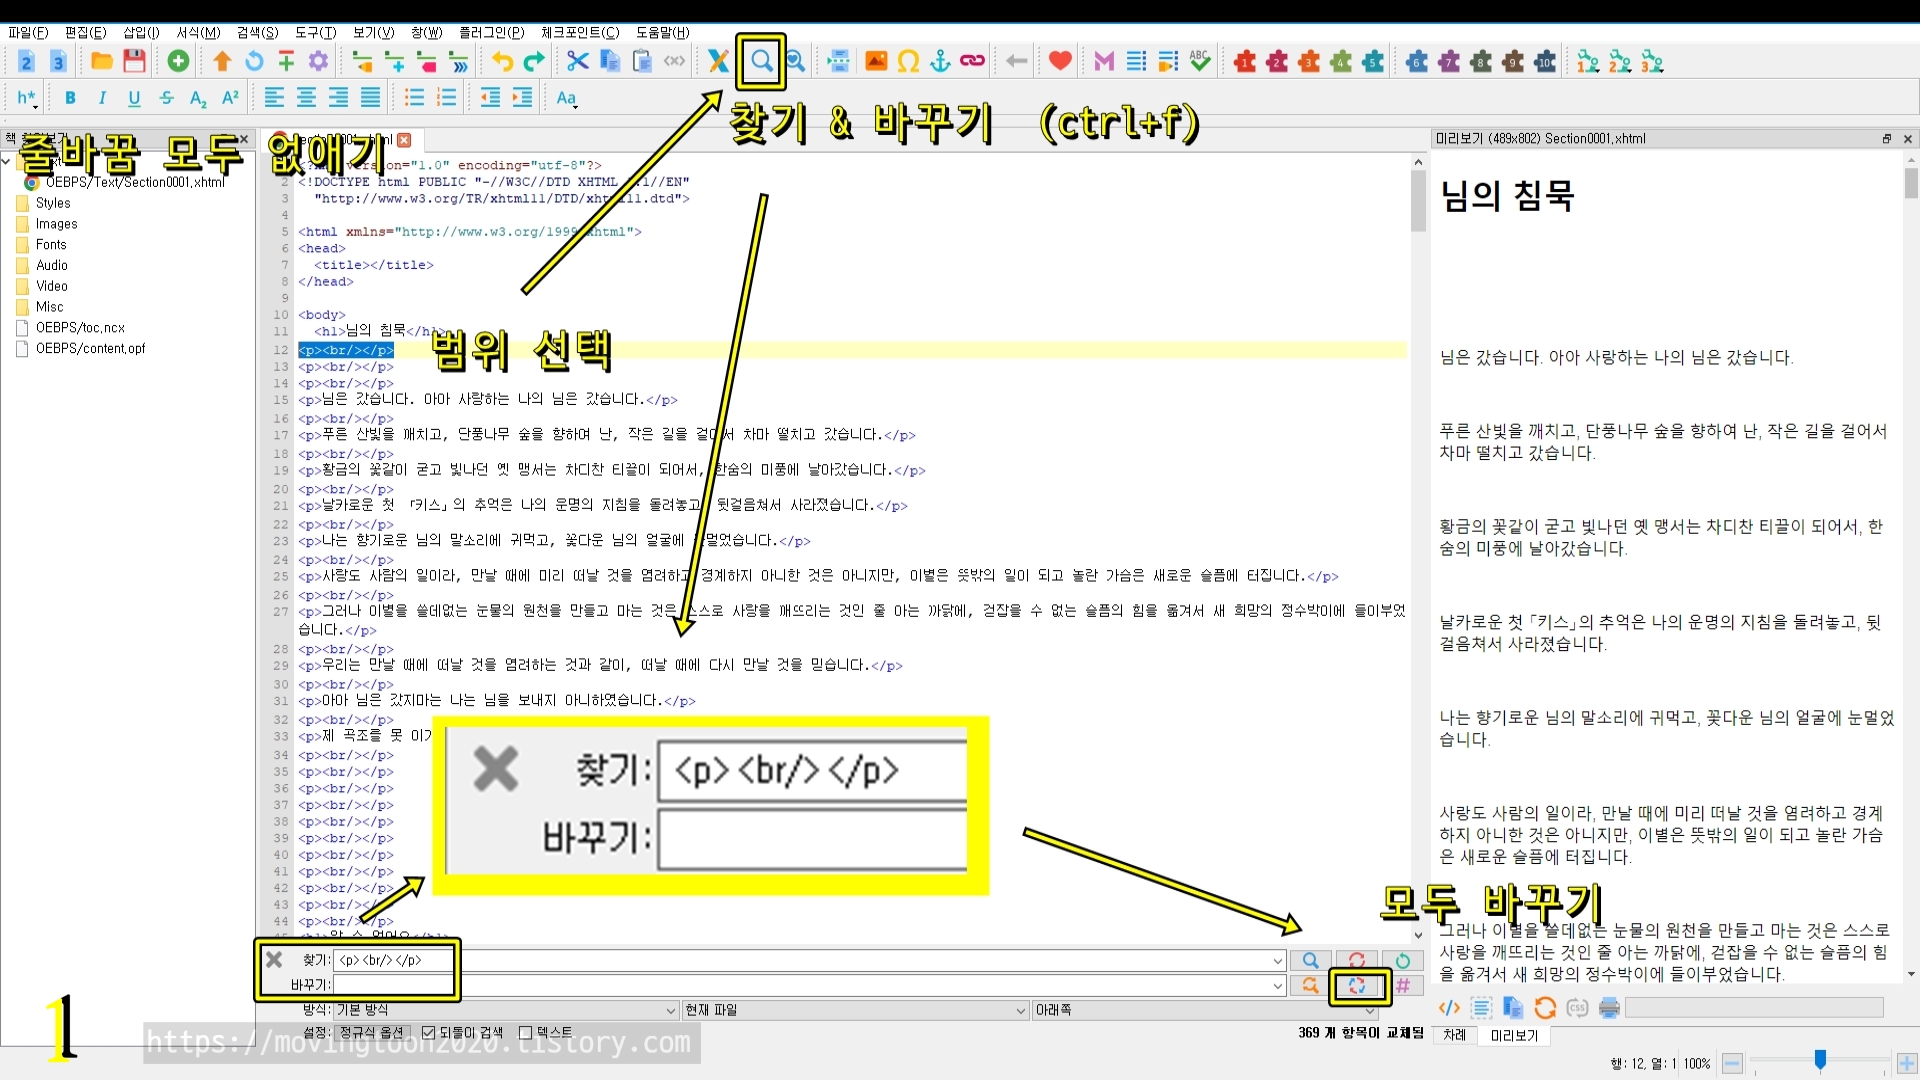
Task: Select OEBPS/toc.ncx file
Action: 80,328
